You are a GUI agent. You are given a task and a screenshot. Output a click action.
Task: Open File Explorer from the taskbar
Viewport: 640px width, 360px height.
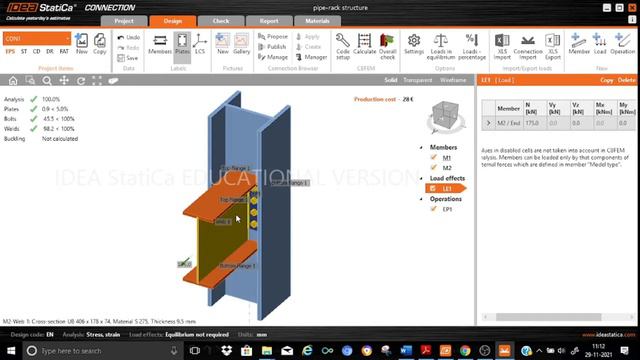pyautogui.click(x=267, y=351)
